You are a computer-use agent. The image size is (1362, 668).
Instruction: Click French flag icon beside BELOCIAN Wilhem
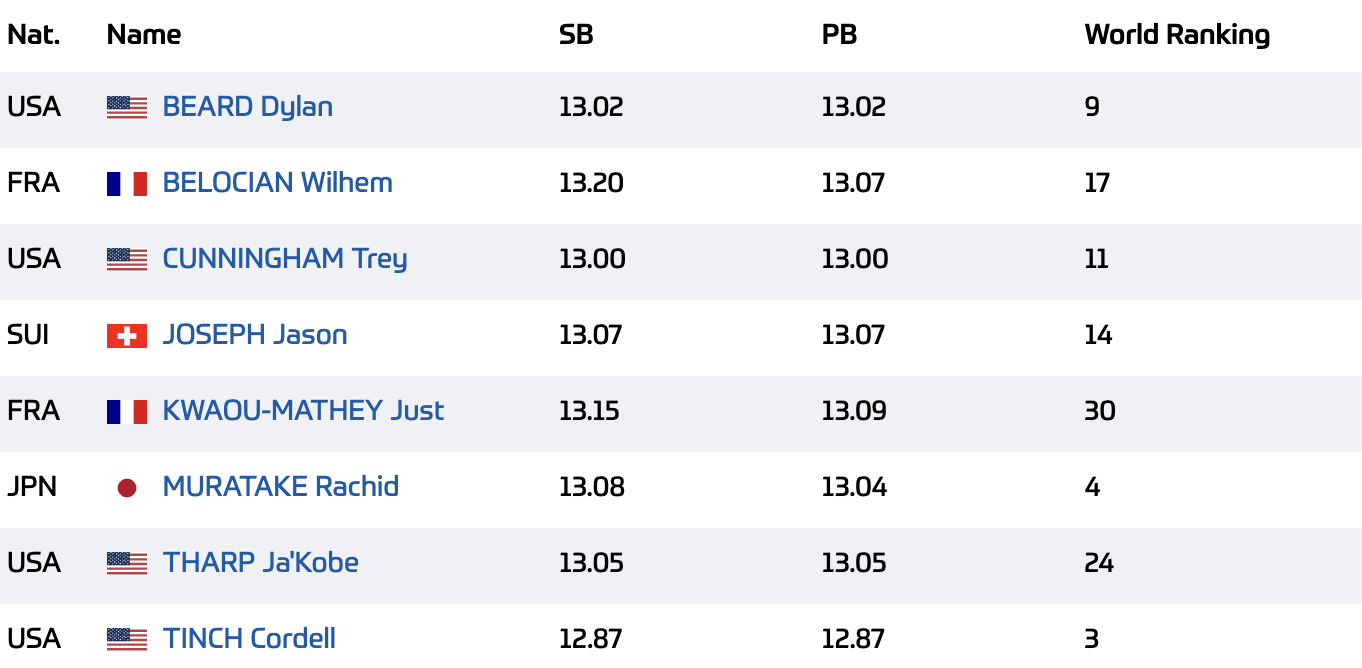tap(127, 184)
